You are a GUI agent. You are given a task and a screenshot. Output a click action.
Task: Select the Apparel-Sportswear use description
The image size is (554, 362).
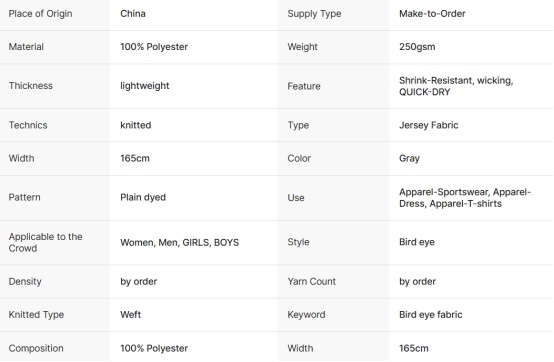tap(465, 198)
